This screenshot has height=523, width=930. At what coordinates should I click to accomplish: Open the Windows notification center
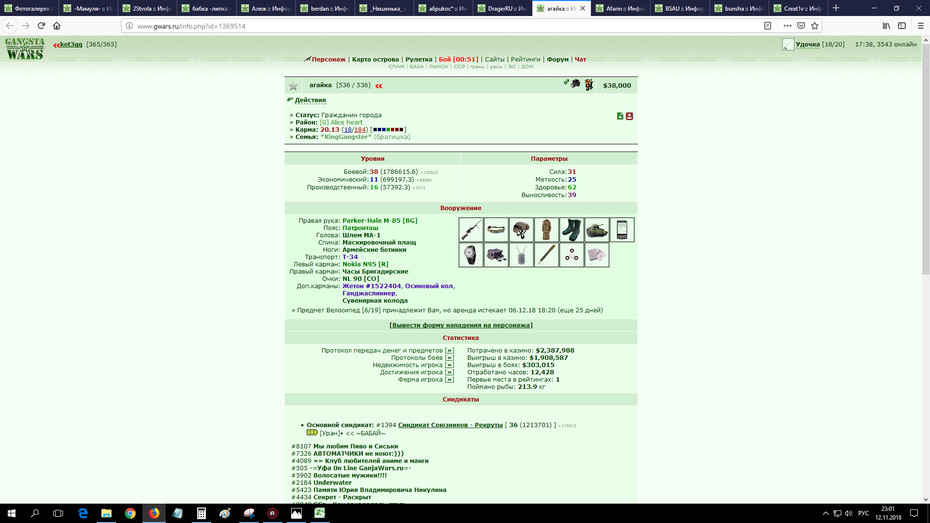(x=914, y=514)
